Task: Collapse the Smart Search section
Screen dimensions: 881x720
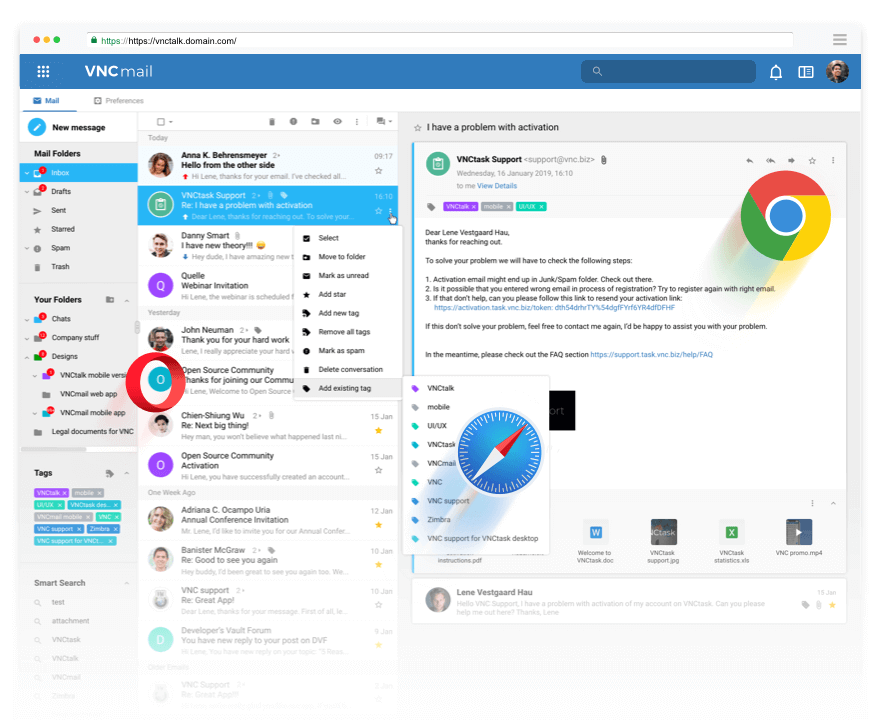Action: 127,583
